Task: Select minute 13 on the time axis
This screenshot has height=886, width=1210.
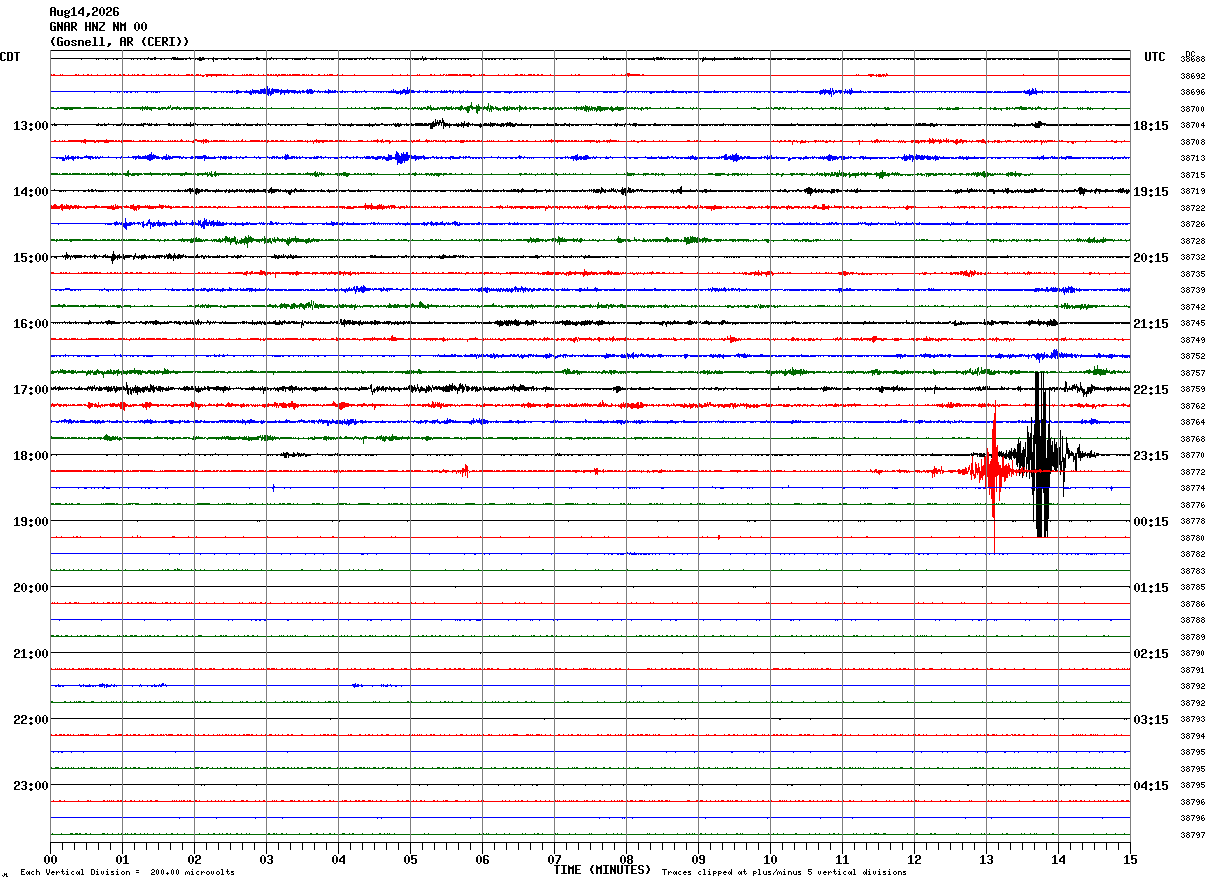Action: pyautogui.click(x=986, y=859)
